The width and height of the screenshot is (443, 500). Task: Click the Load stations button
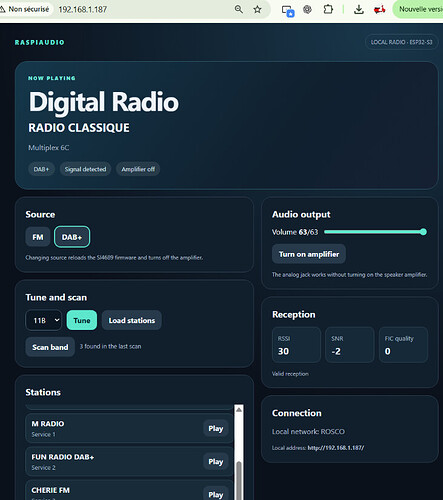[x=132, y=320]
